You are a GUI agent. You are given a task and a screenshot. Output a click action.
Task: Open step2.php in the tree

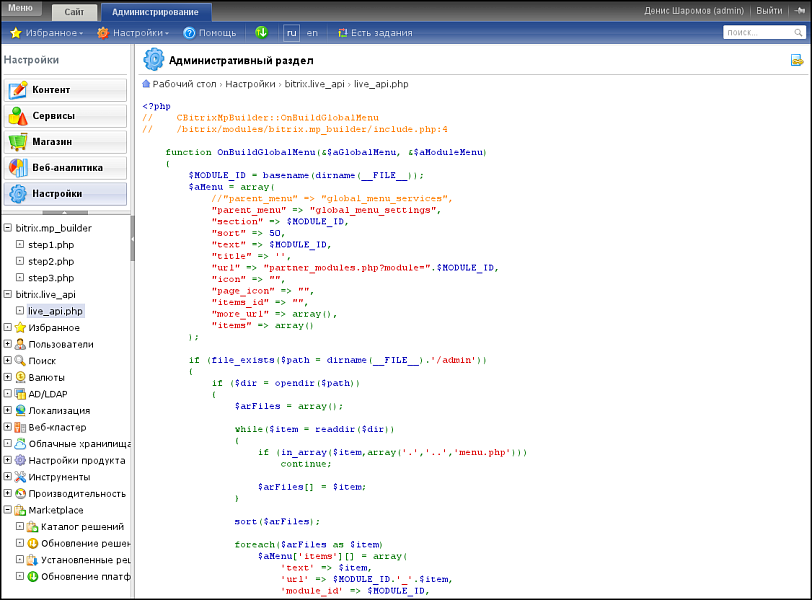tap(50, 261)
